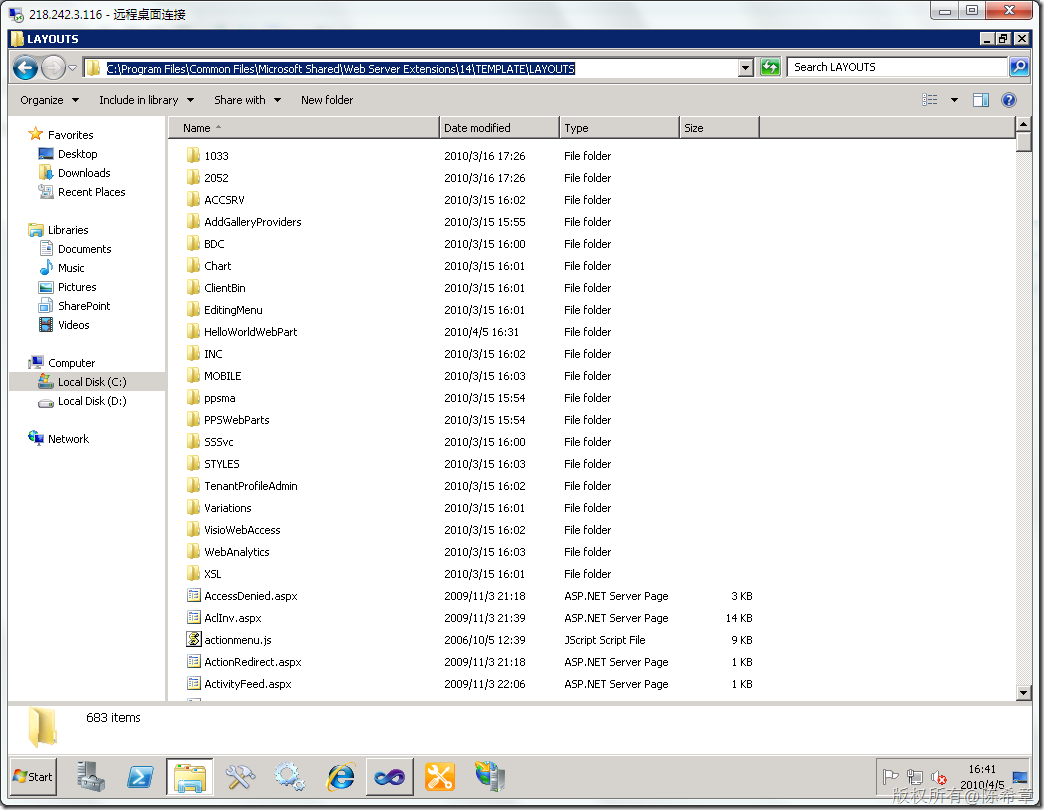Open the Start menu
Image resolution: width=1044 pixels, height=810 pixels.
point(33,777)
